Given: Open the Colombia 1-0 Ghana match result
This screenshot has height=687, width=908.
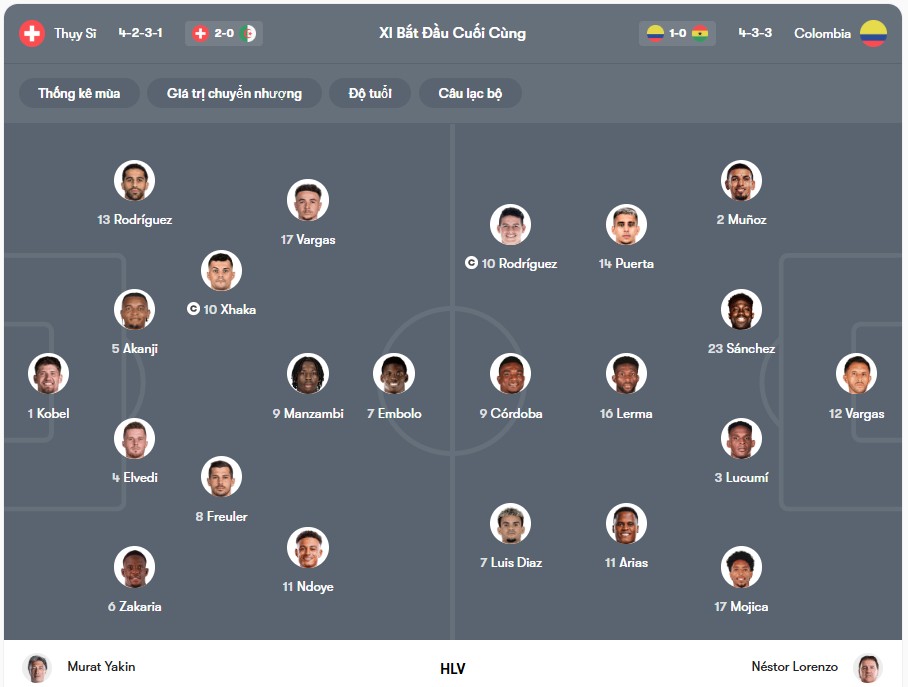Looking at the screenshot, I should point(677,34).
